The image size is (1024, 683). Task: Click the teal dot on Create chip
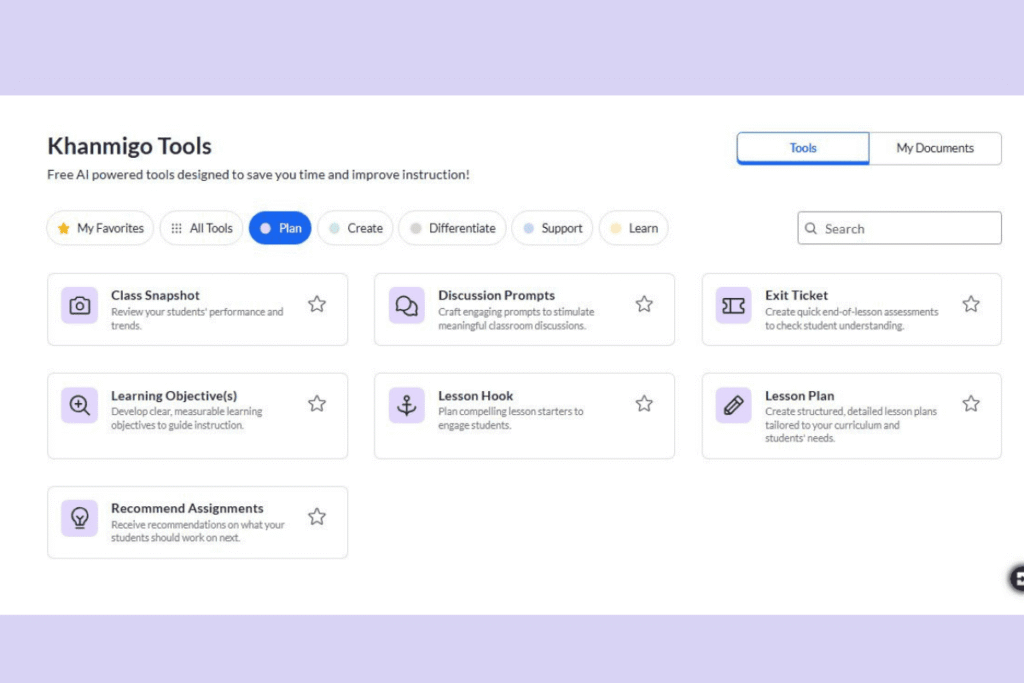(x=334, y=228)
